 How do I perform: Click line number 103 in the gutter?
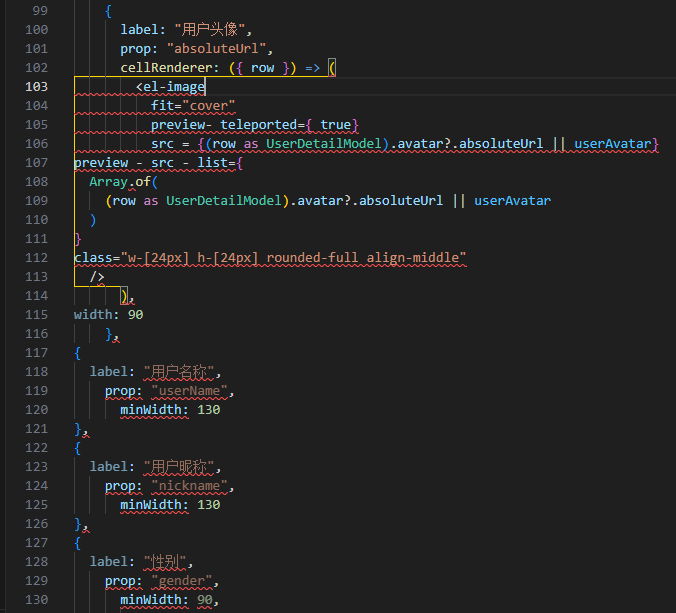click(x=36, y=87)
